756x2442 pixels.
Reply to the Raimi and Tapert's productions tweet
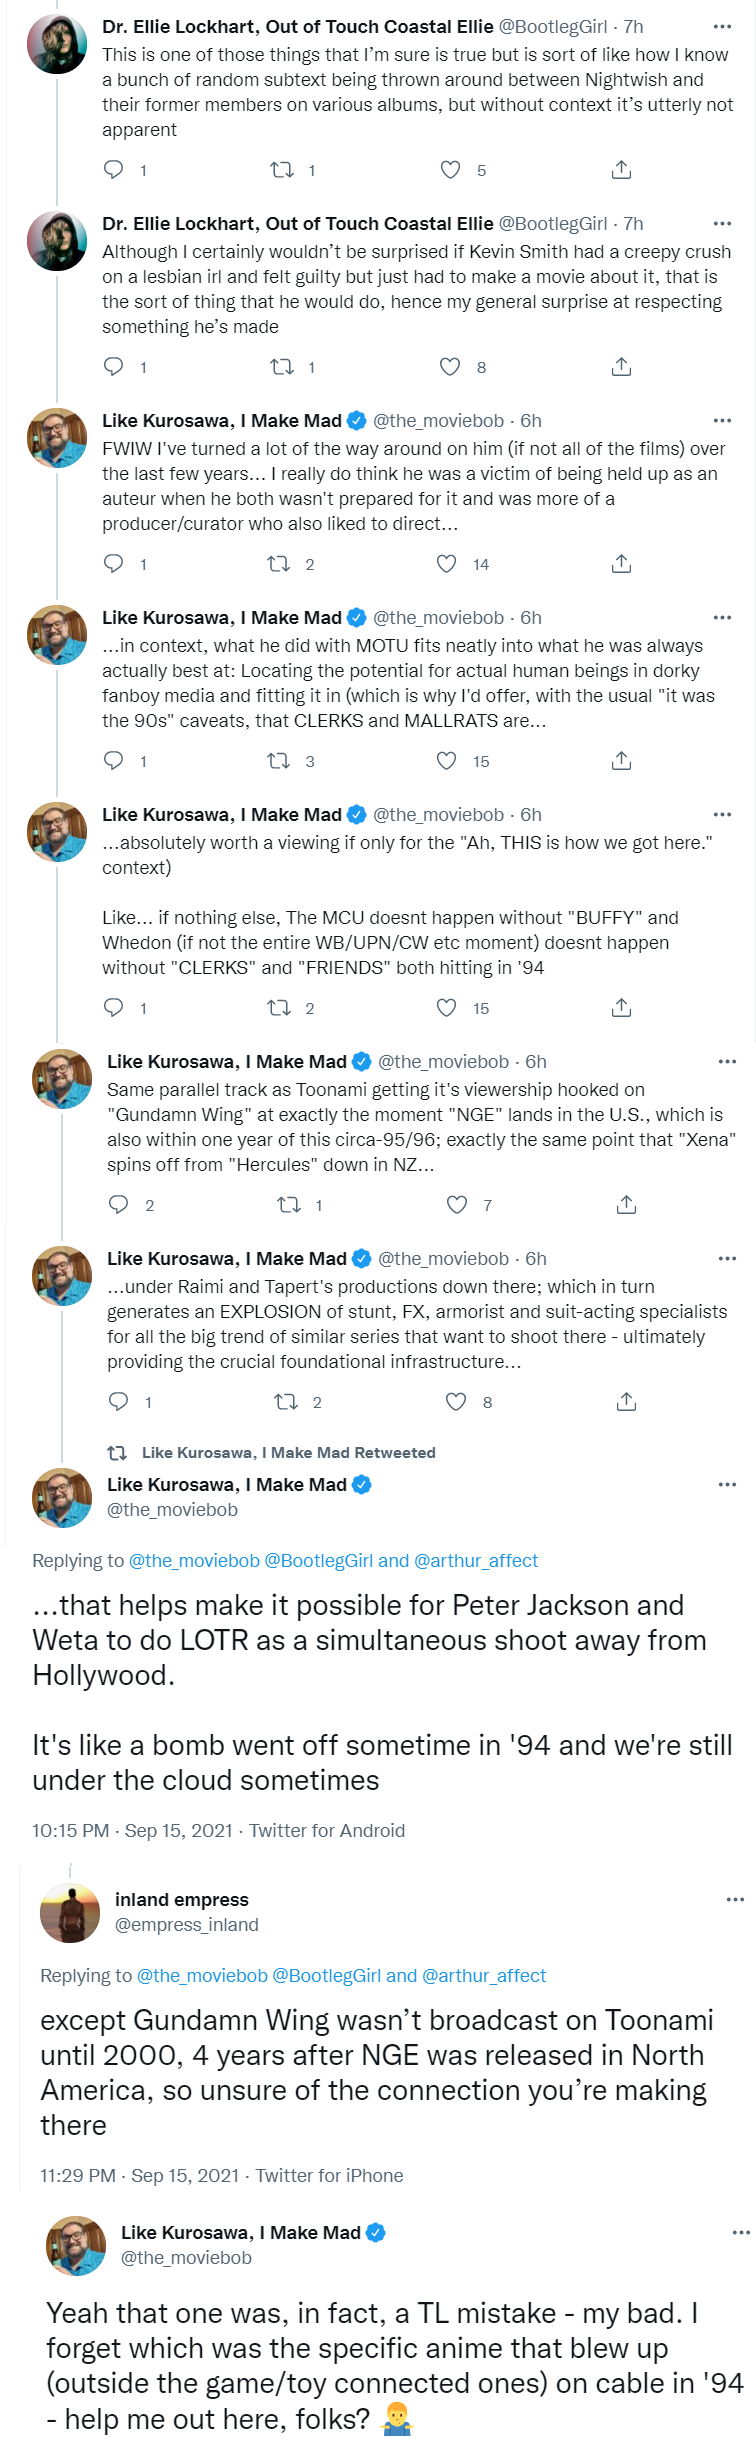tap(119, 1401)
